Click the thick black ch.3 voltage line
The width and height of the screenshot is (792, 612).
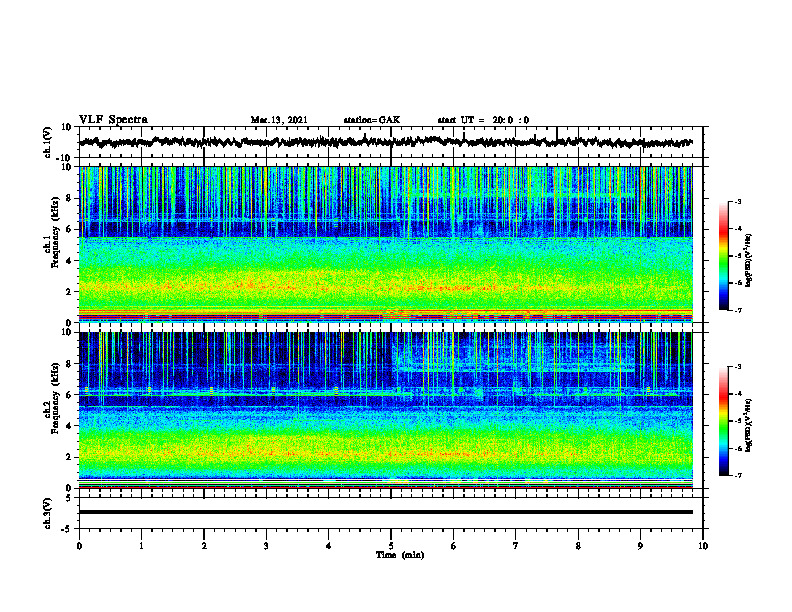(385, 512)
